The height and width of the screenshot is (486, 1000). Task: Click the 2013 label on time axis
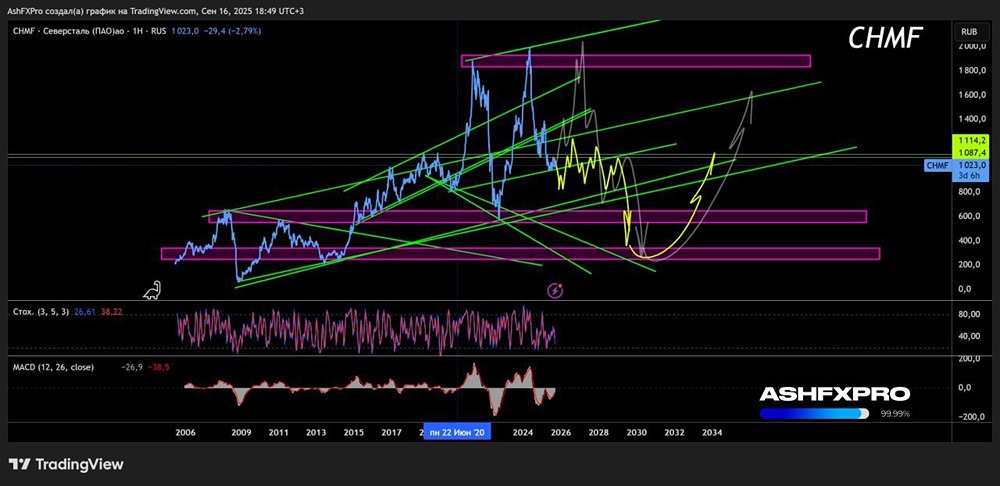click(316, 432)
